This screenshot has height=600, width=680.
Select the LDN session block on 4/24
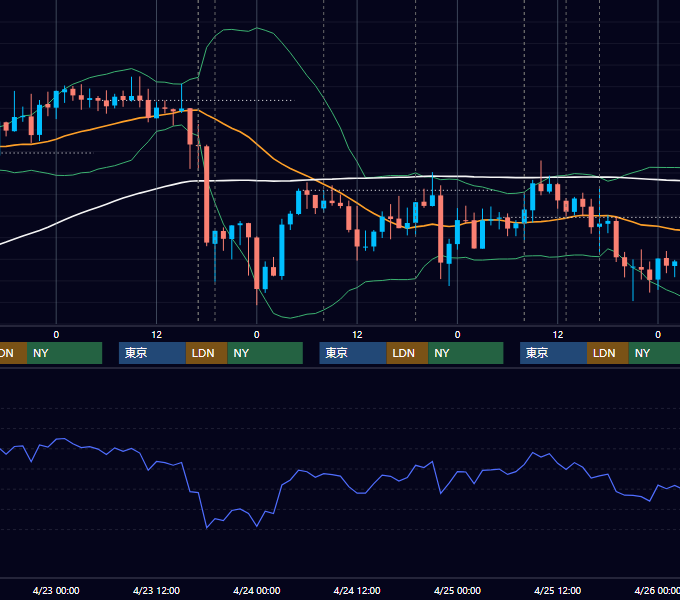point(407,353)
